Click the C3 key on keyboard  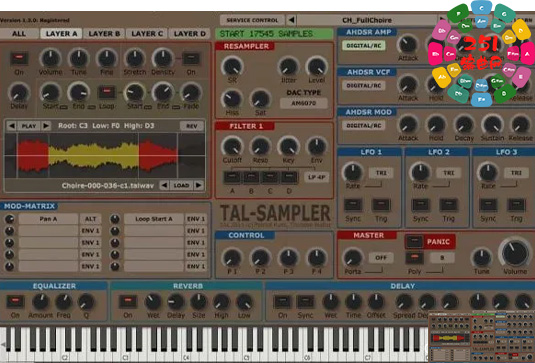tap(125, 345)
